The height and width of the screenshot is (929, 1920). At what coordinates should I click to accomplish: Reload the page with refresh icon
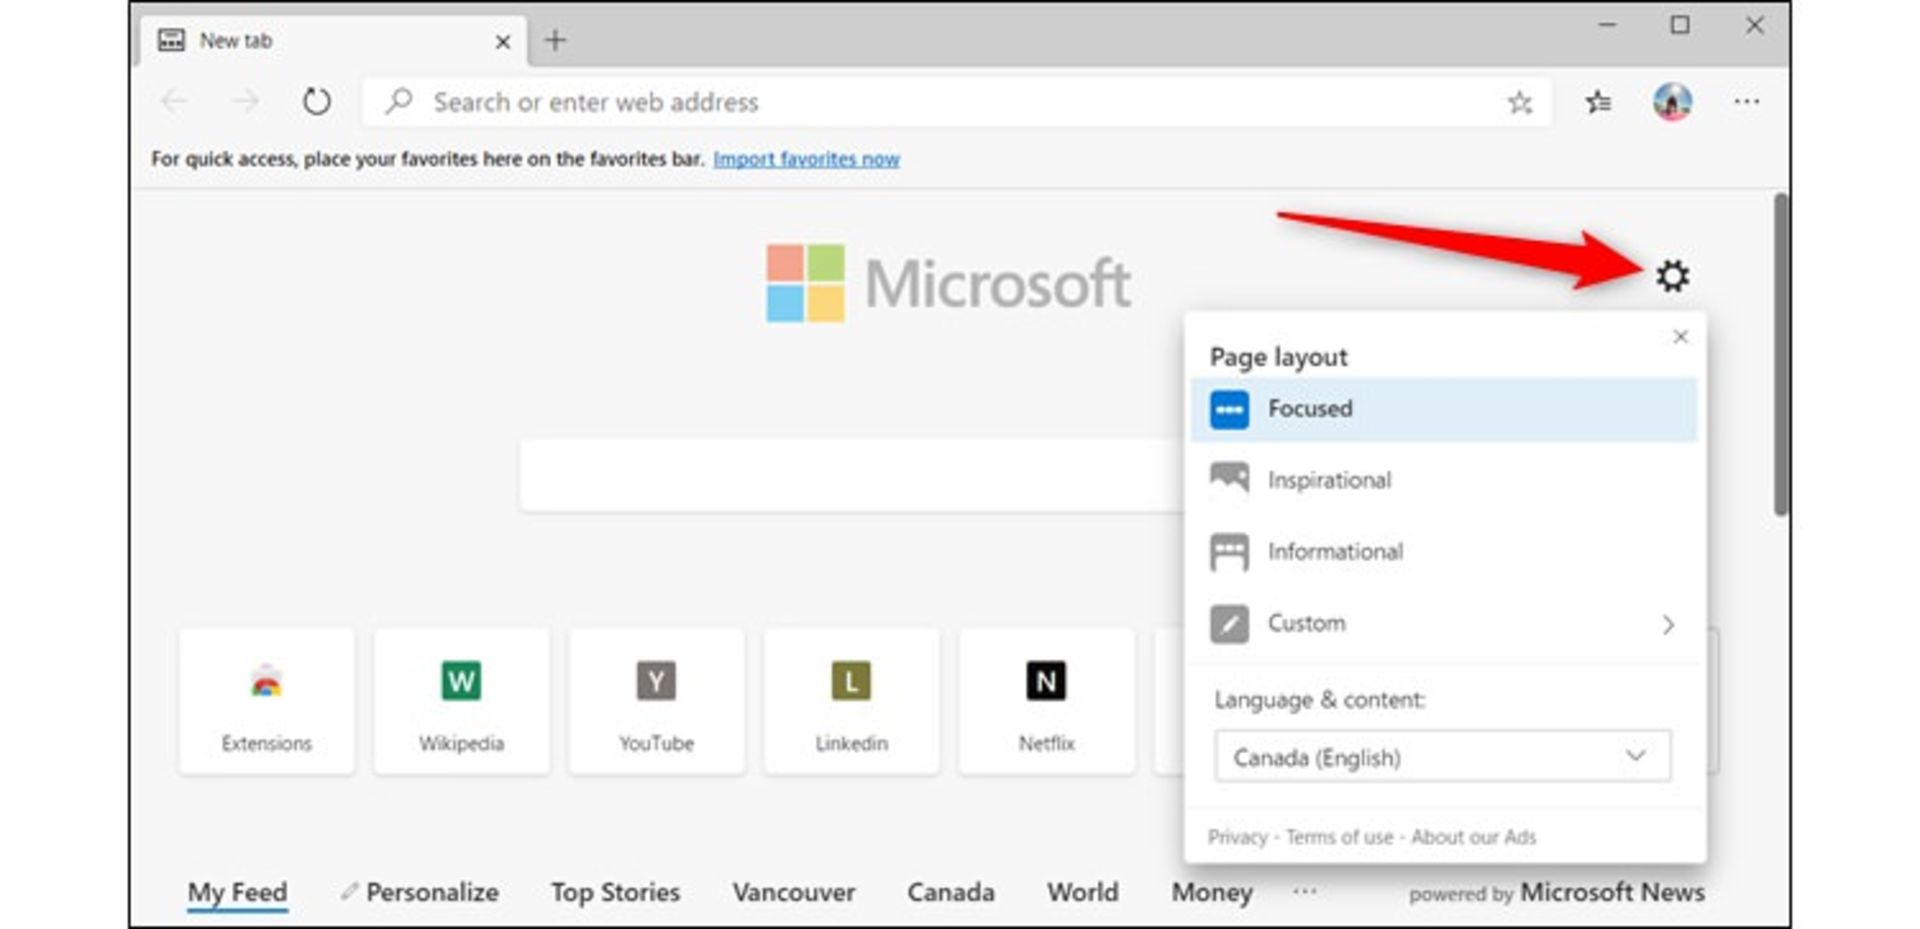click(316, 101)
